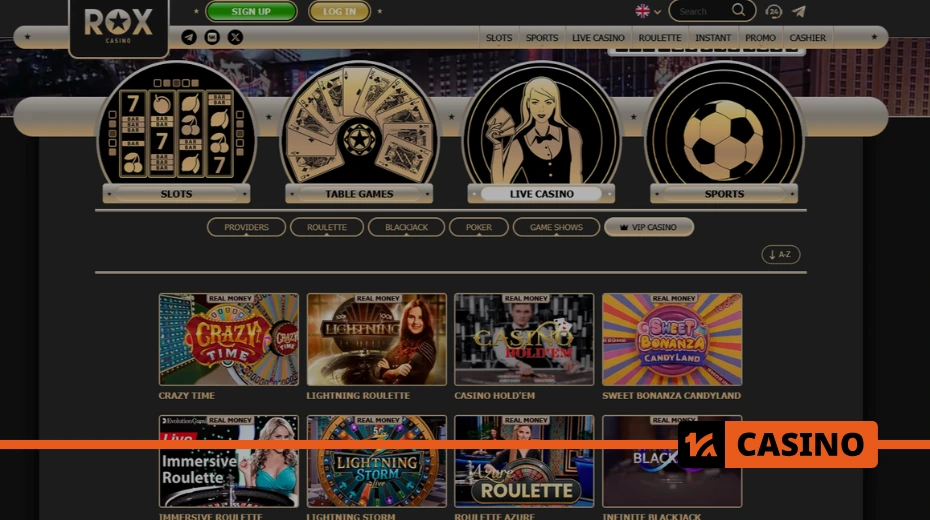Open the INSTANT menu item
Screen dimensions: 930x520
click(x=713, y=37)
